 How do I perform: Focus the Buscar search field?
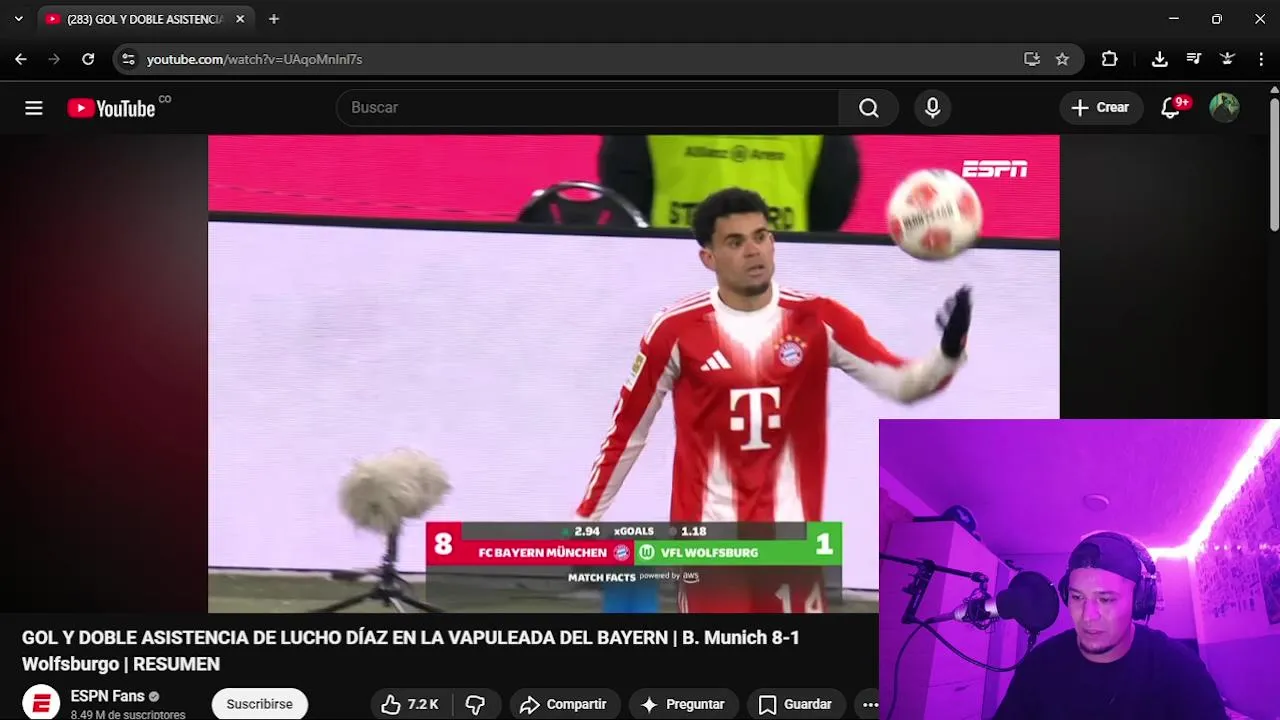(x=588, y=108)
